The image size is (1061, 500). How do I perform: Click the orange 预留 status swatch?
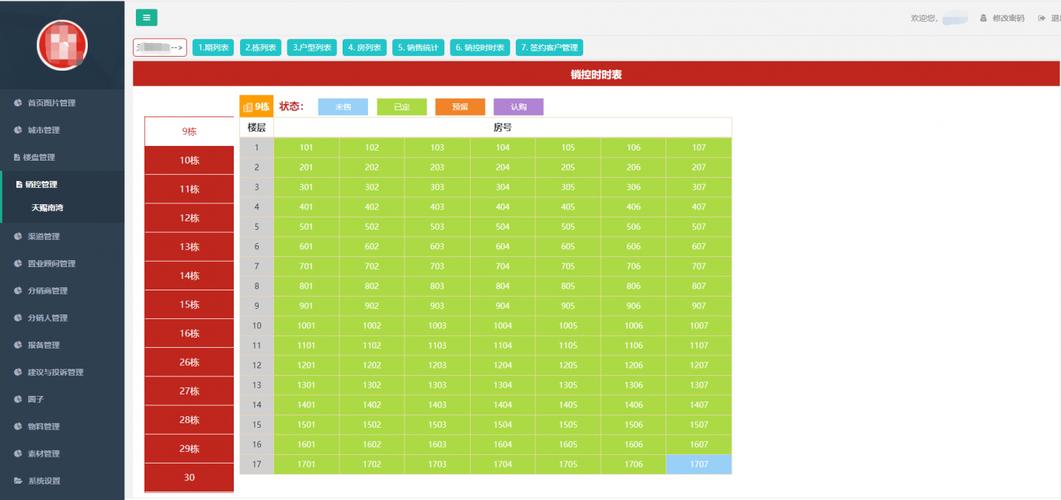click(x=460, y=107)
